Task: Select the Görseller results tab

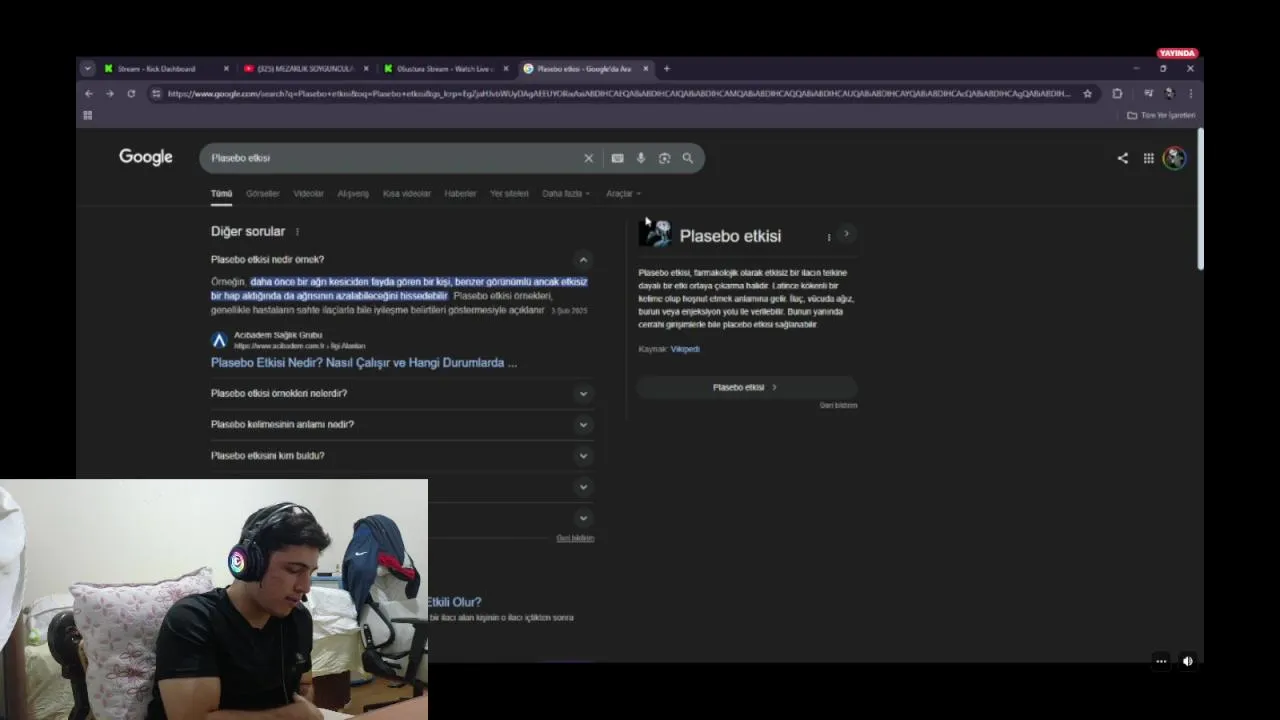Action: 263,193
